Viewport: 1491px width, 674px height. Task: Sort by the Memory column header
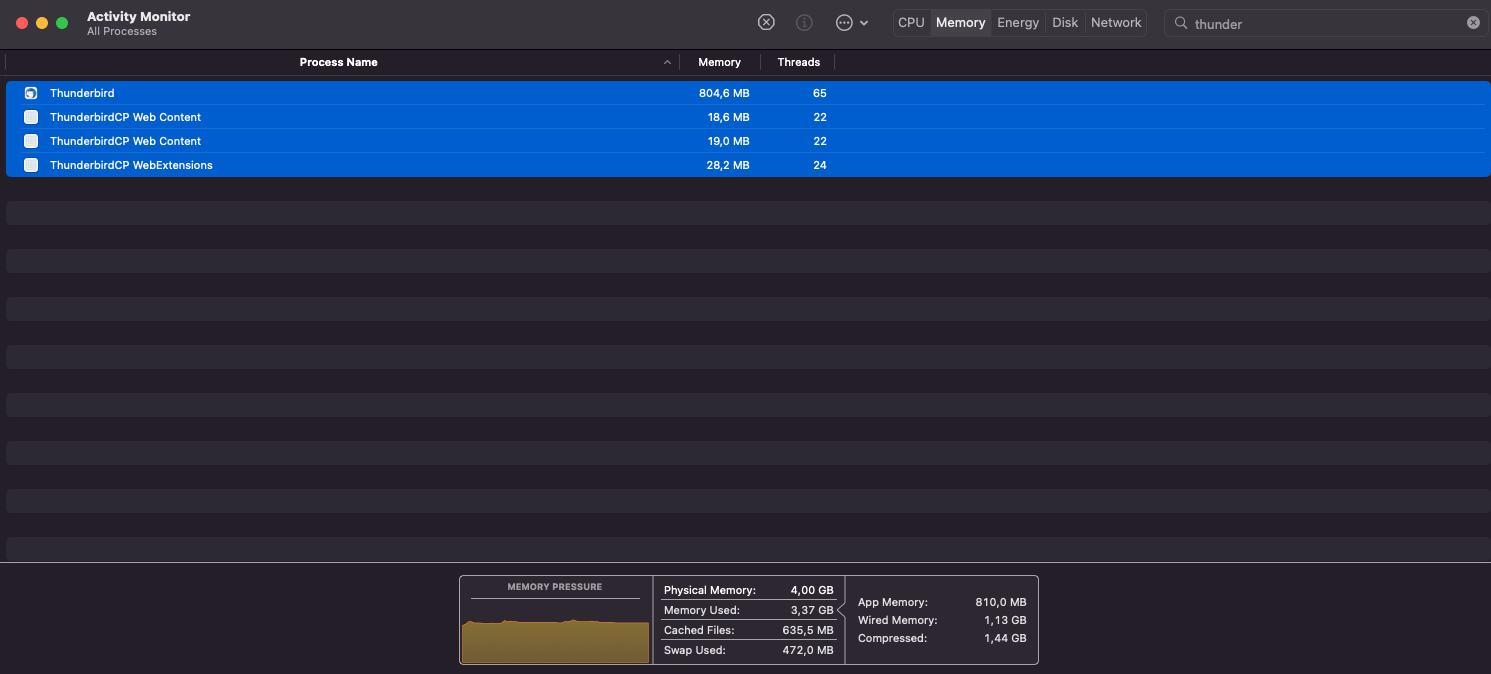719,62
